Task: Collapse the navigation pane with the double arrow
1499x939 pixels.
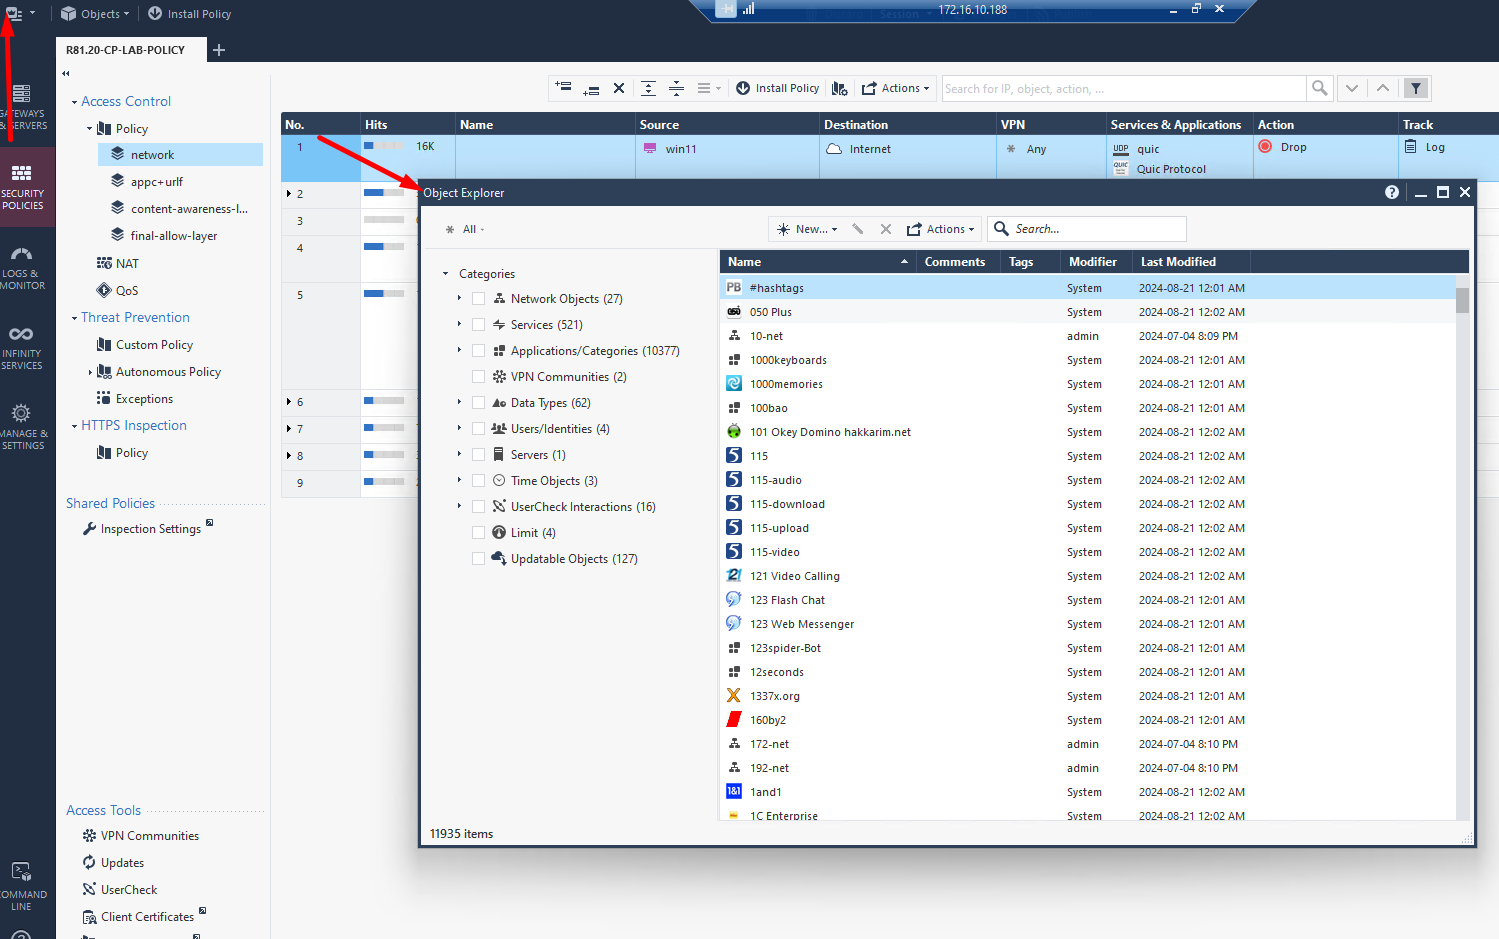Action: tap(66, 73)
